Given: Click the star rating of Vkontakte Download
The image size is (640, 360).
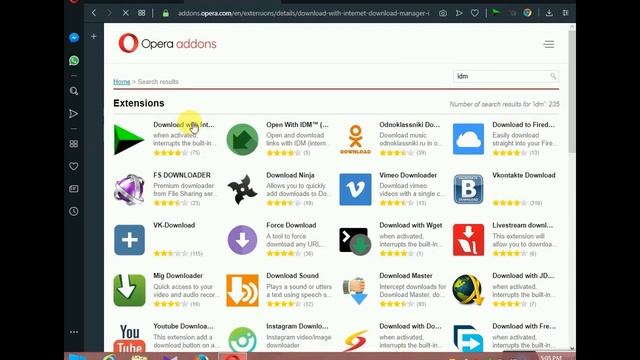Looking at the screenshot, I should tap(509, 203).
